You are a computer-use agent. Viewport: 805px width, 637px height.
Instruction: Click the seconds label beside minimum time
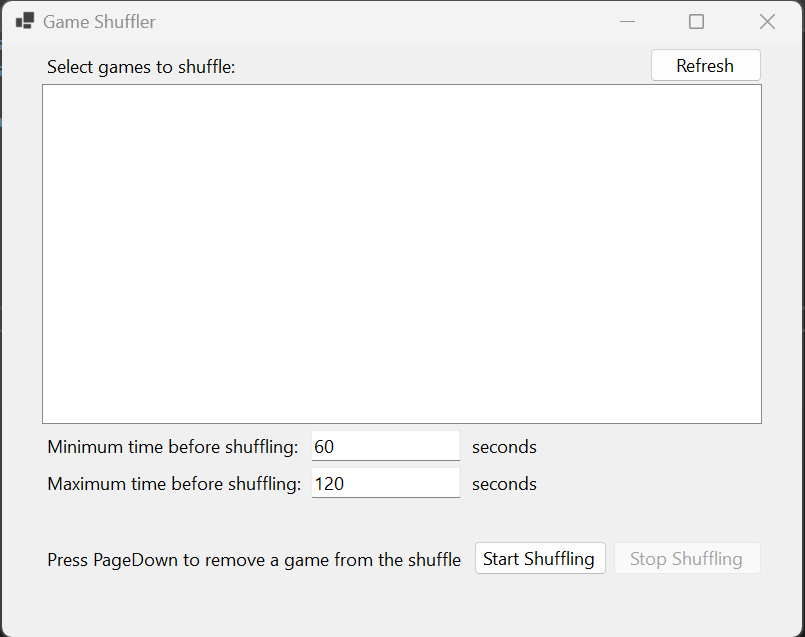pyautogui.click(x=504, y=447)
